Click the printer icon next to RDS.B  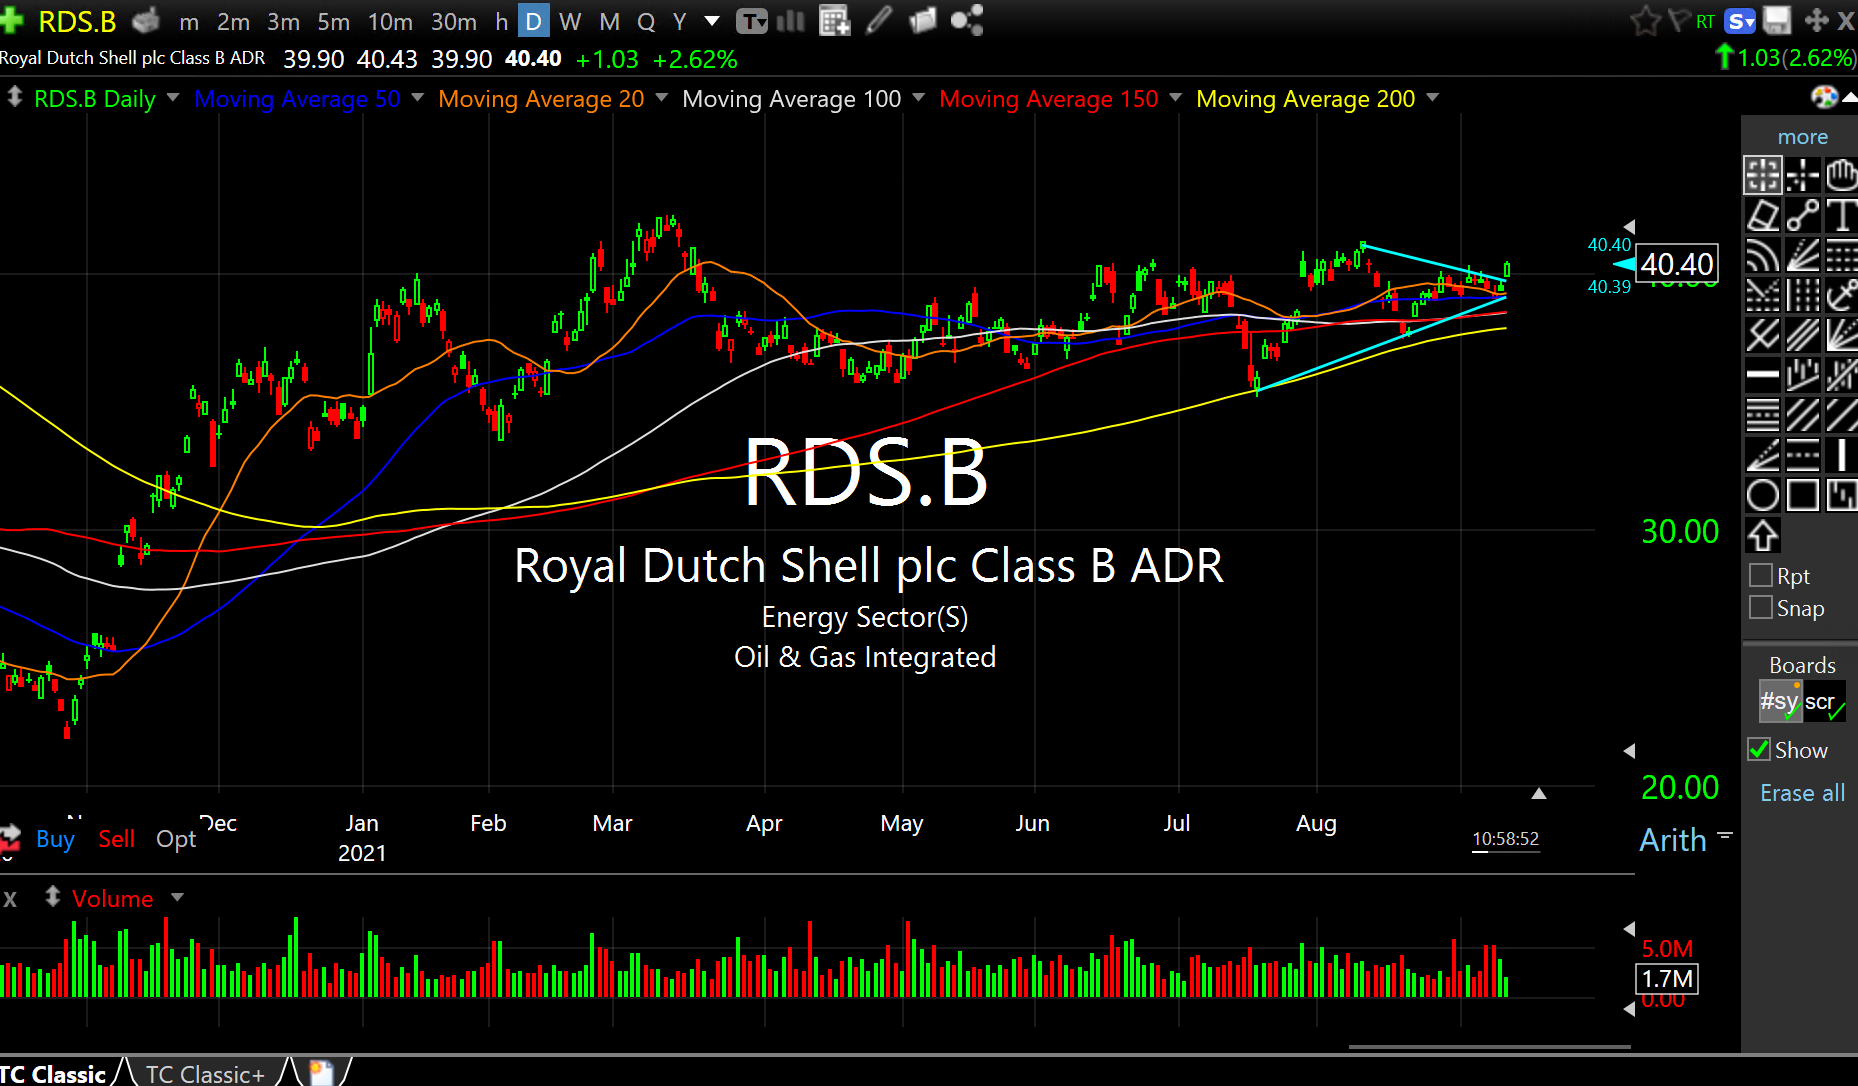click(147, 20)
